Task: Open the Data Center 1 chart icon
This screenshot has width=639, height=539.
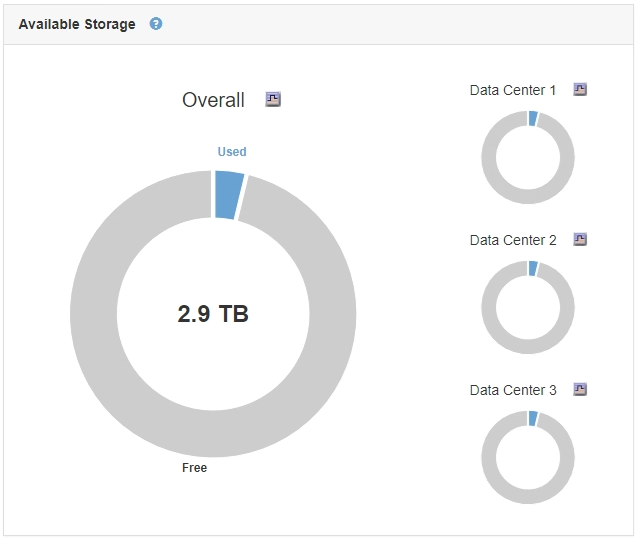Action: click(x=580, y=89)
